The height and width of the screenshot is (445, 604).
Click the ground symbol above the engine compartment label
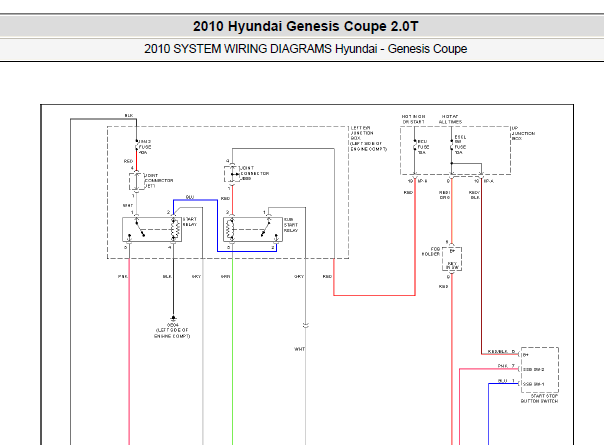pyautogui.click(x=173, y=318)
